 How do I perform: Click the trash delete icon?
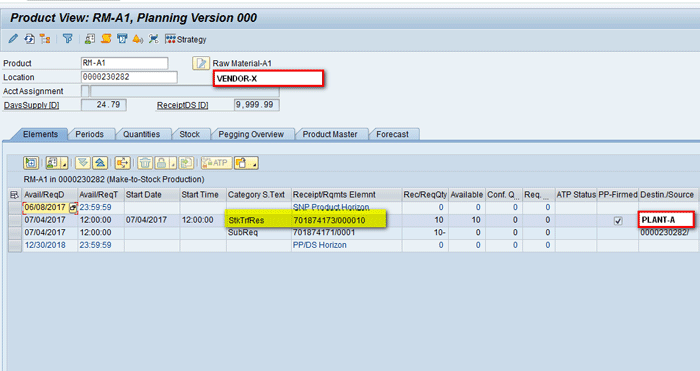click(145, 163)
